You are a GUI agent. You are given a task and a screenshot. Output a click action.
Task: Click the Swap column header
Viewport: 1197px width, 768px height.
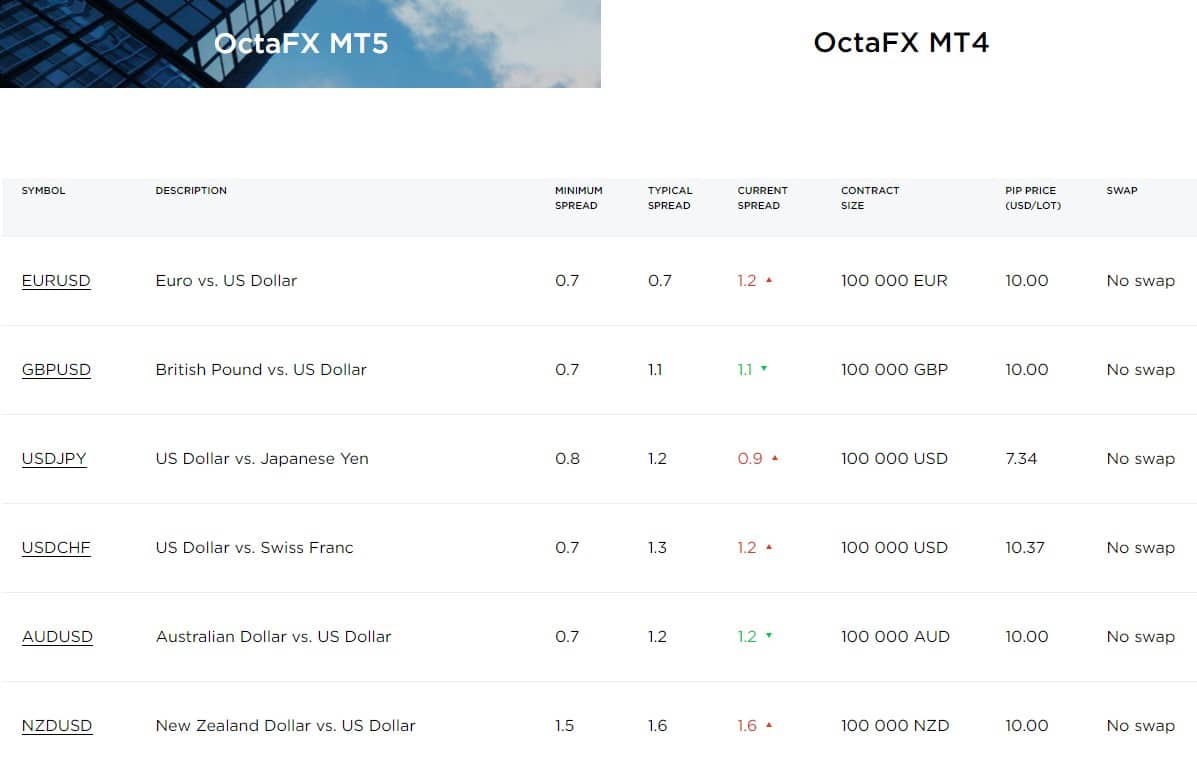1121,191
